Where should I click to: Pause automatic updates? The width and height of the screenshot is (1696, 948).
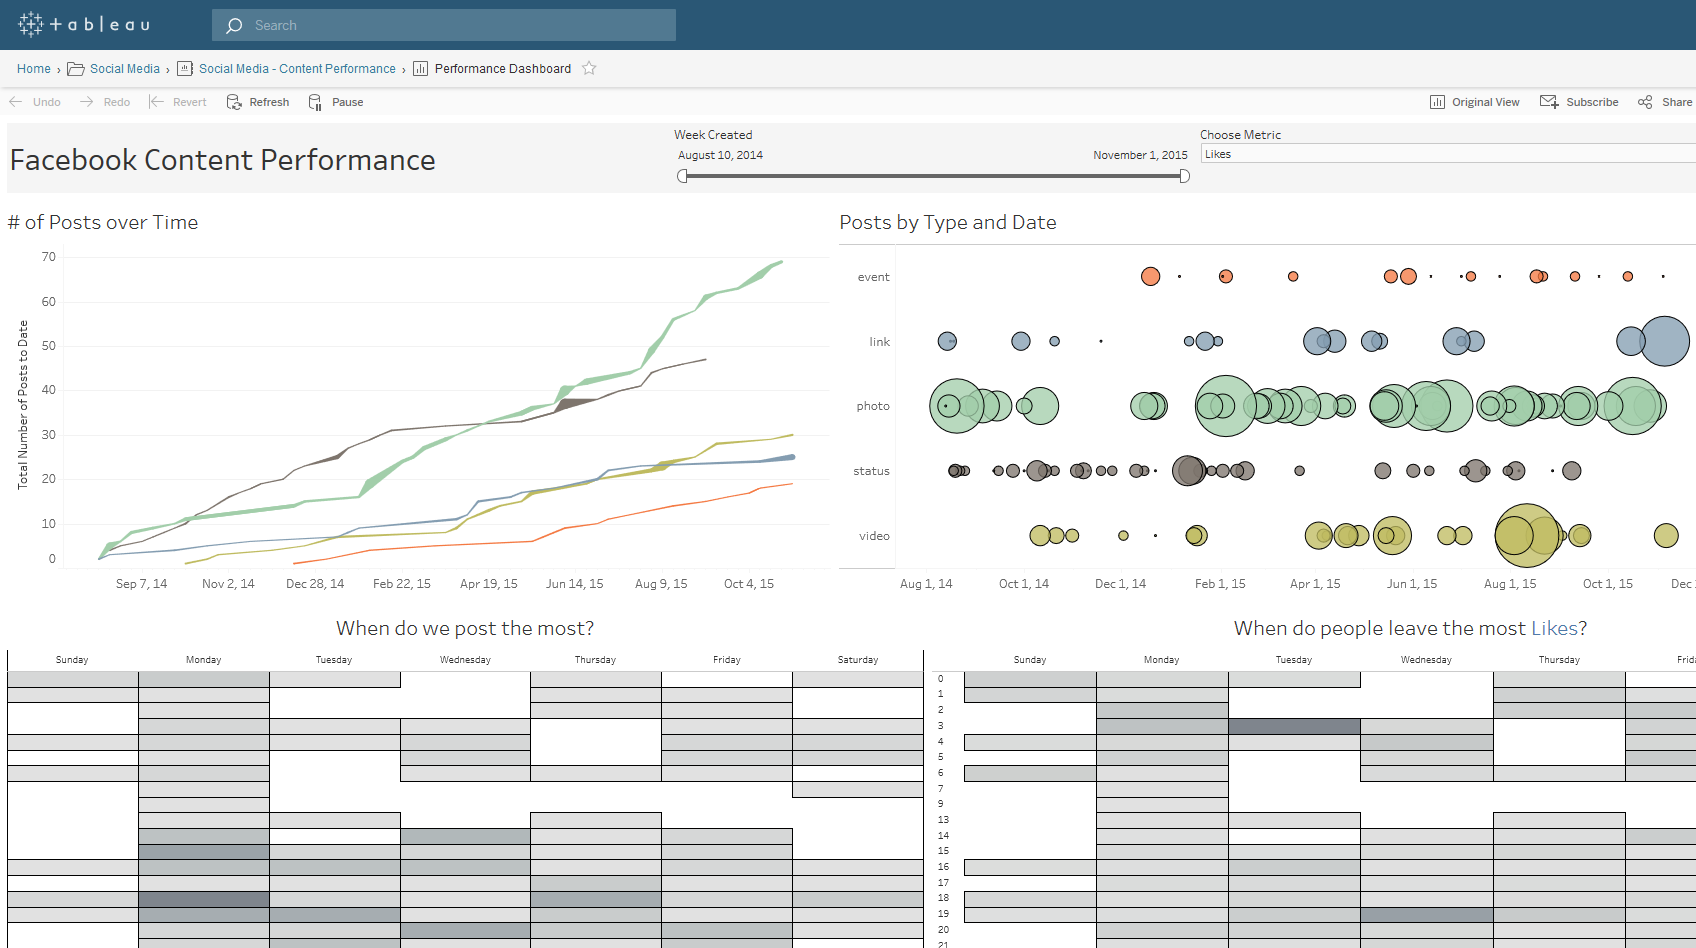(x=336, y=102)
